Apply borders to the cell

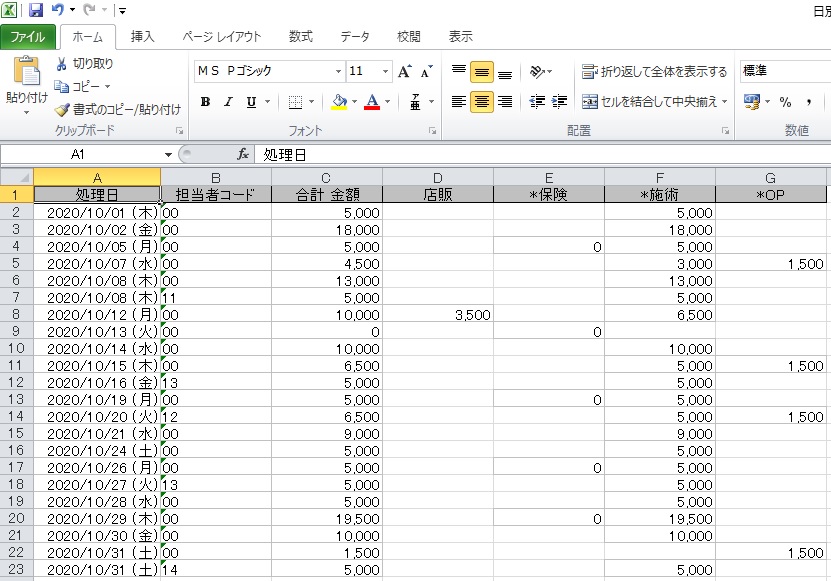pyautogui.click(x=295, y=102)
